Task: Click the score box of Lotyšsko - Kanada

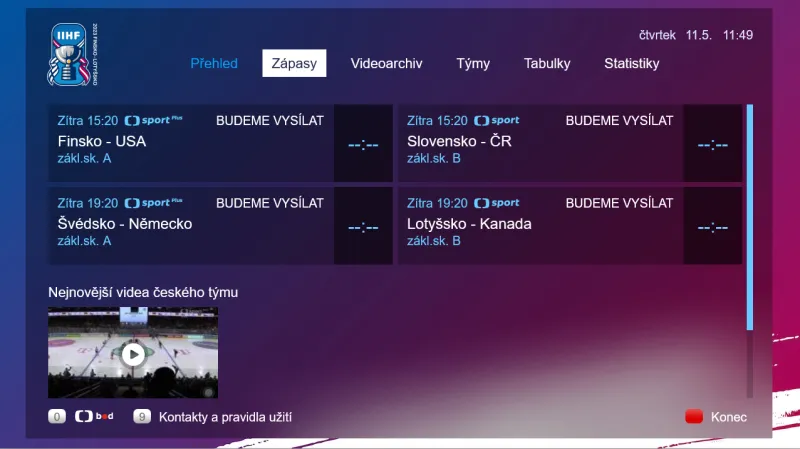Action: tap(713, 226)
